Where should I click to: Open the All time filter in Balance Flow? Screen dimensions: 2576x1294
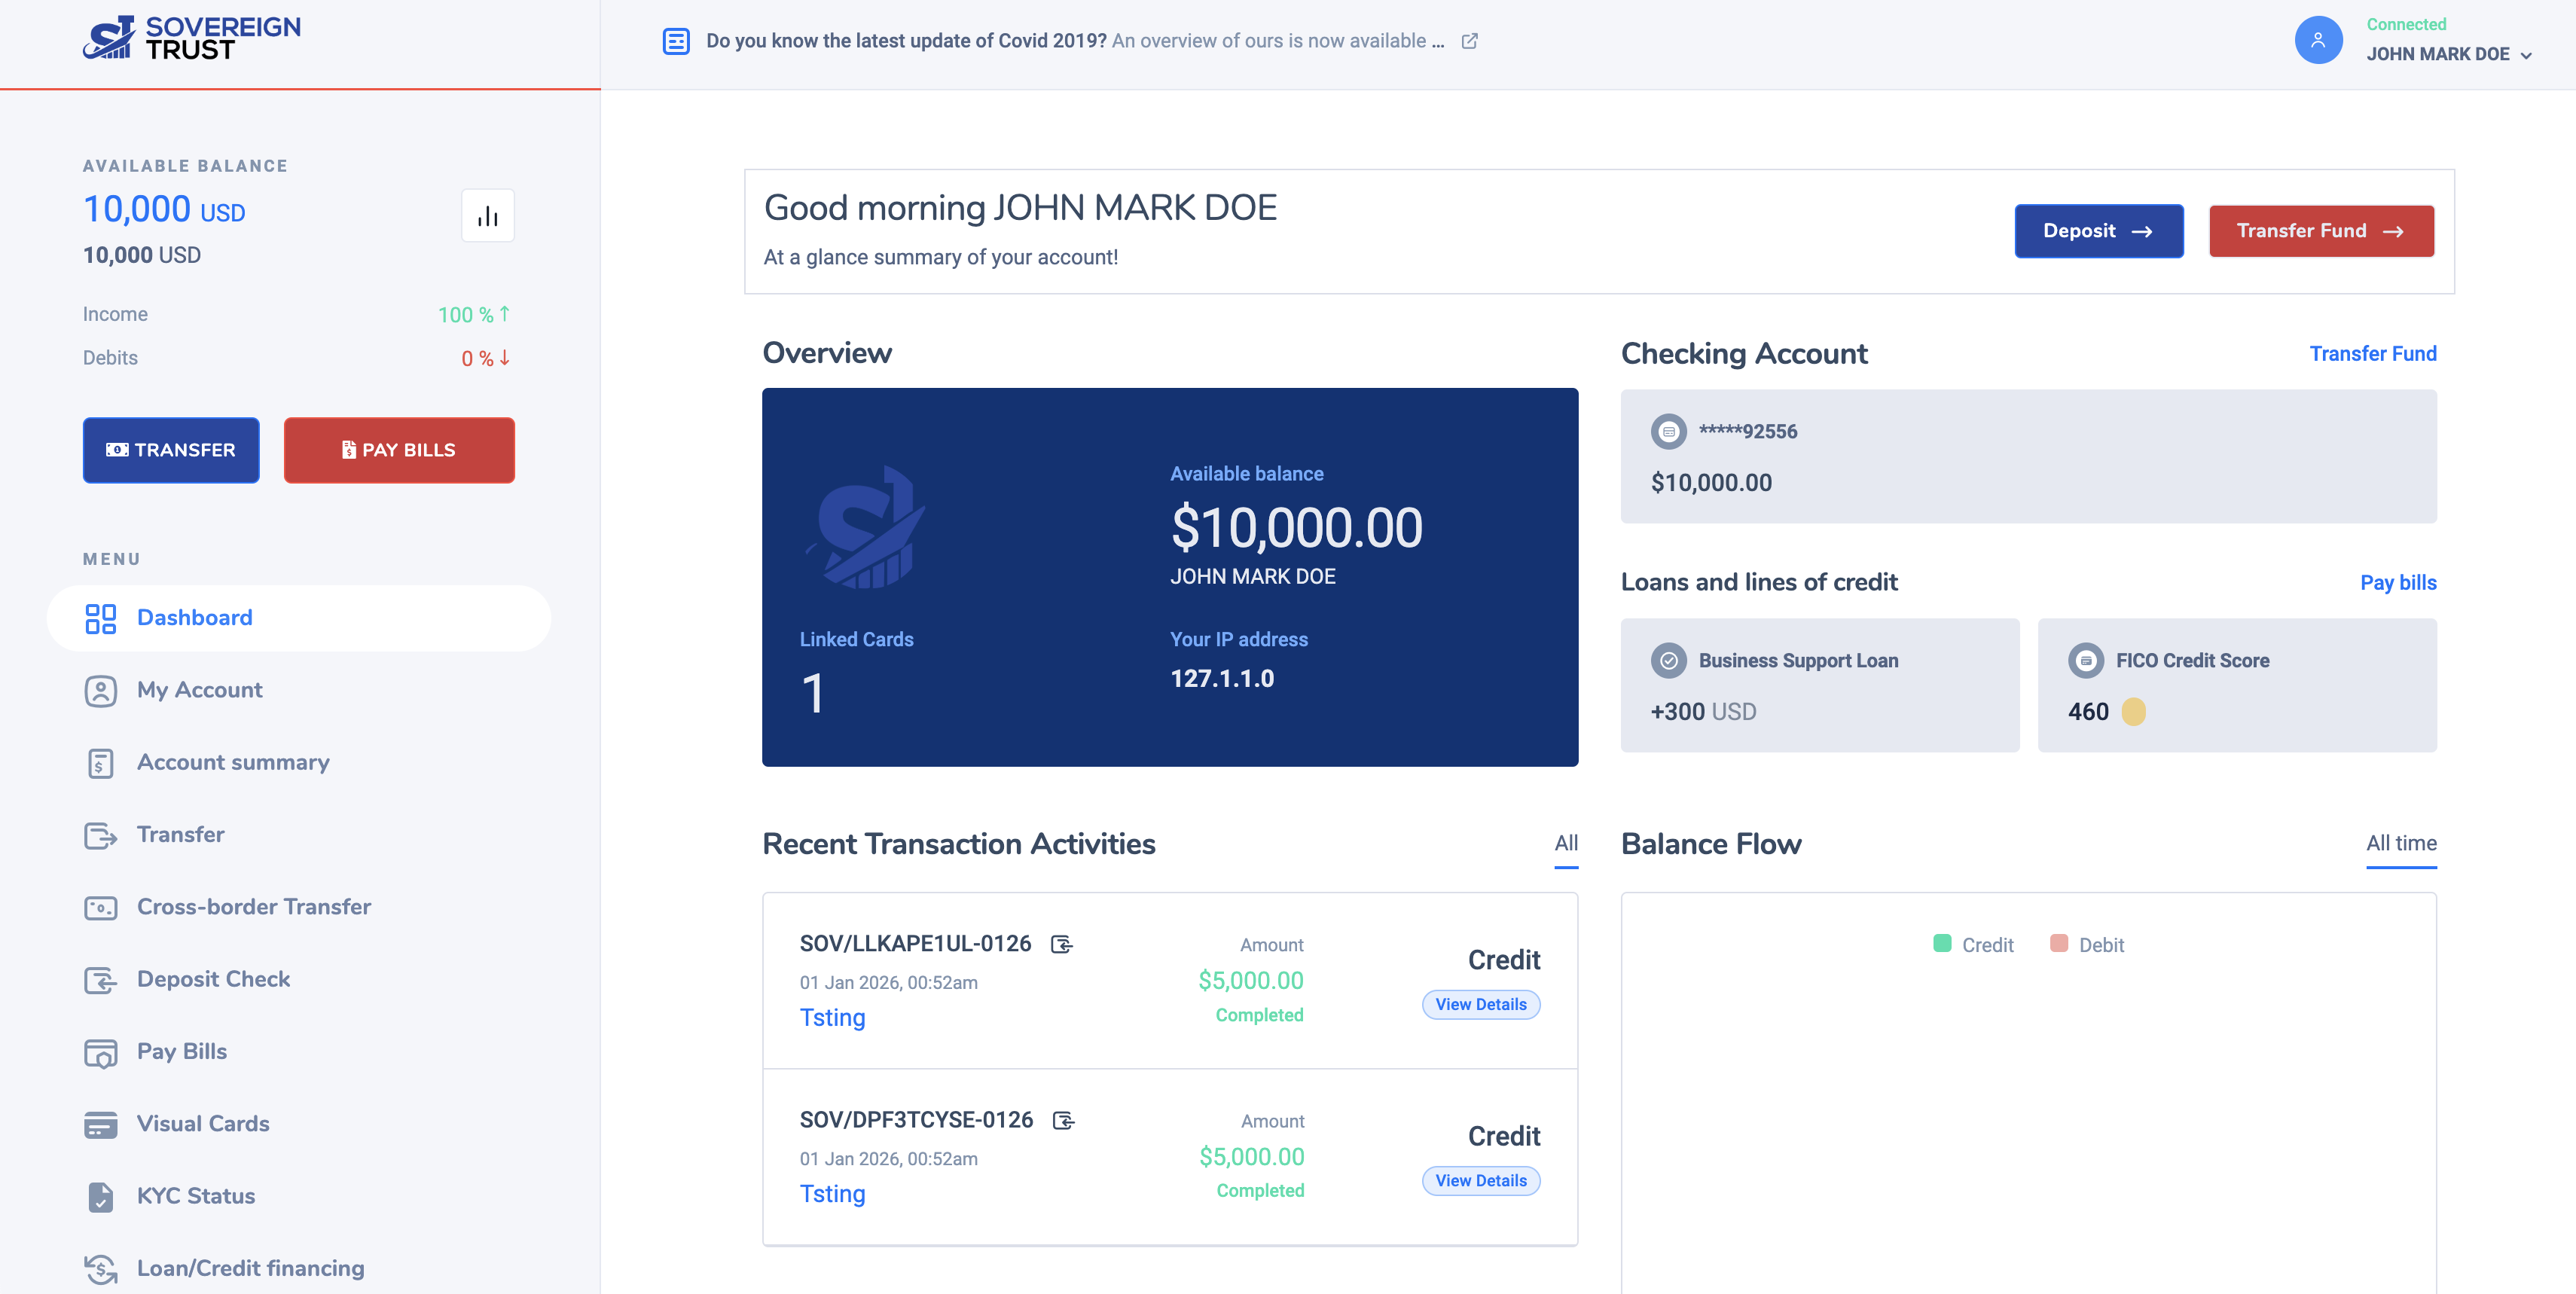point(2400,843)
